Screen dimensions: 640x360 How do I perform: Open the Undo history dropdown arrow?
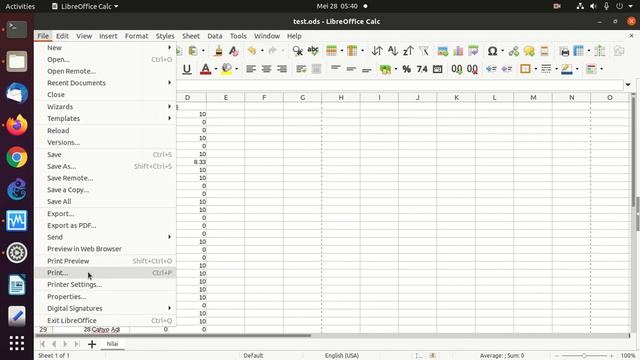pyautogui.click(x=262, y=51)
